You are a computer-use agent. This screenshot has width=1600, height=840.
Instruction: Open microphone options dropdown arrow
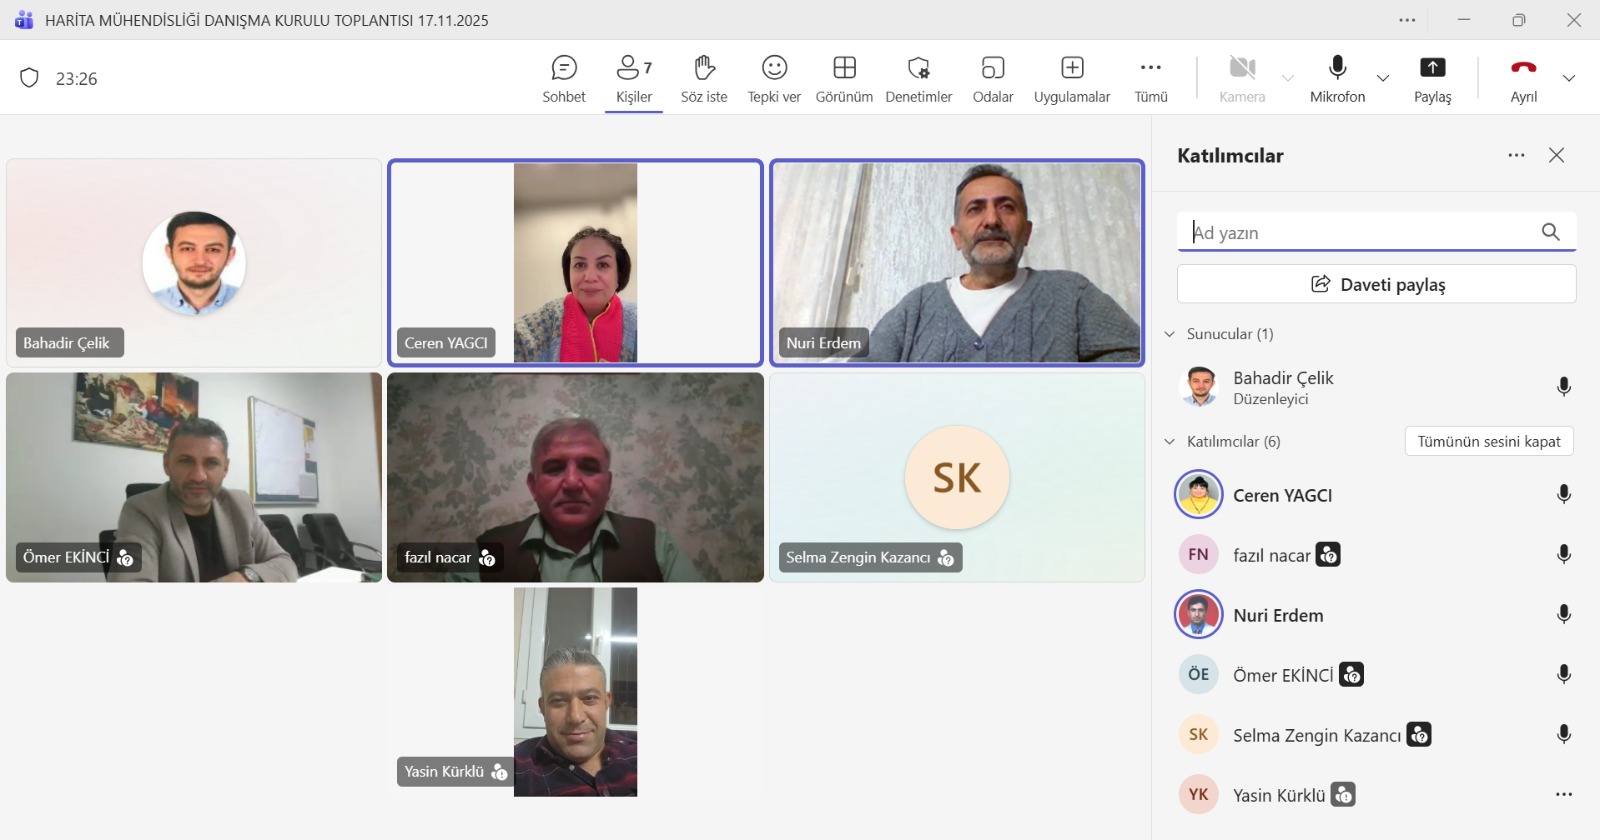tap(1383, 78)
